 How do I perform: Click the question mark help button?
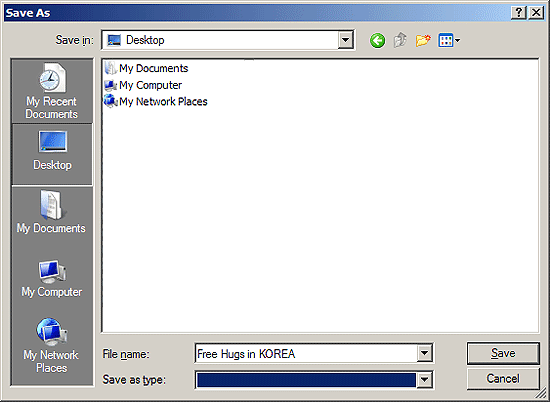click(518, 13)
